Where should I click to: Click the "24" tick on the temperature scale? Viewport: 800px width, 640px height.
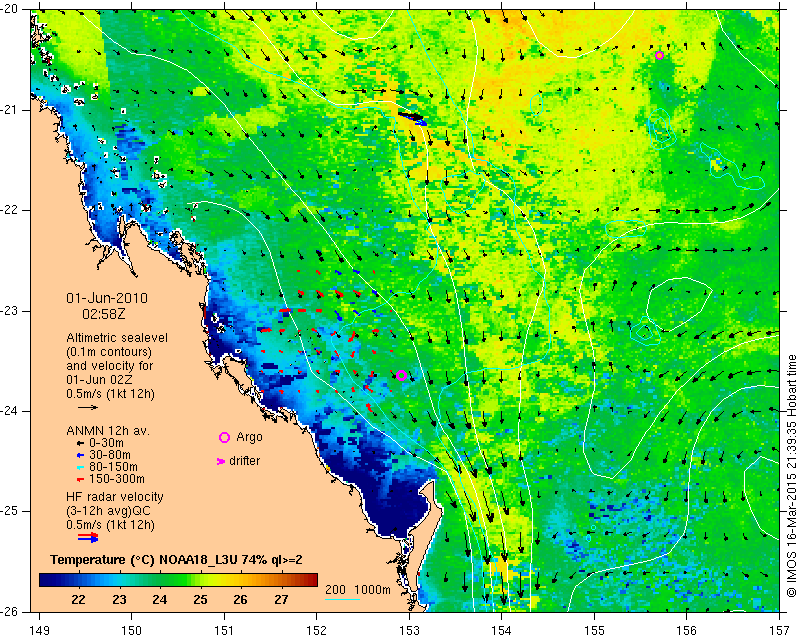pyautogui.click(x=159, y=600)
